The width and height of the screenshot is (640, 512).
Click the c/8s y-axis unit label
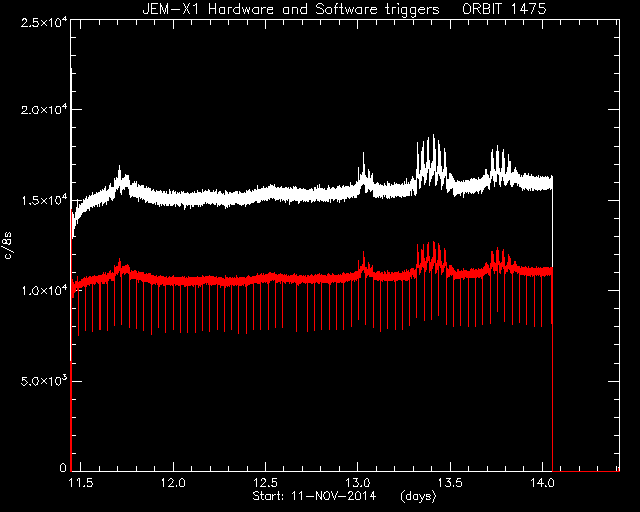pos(8,245)
